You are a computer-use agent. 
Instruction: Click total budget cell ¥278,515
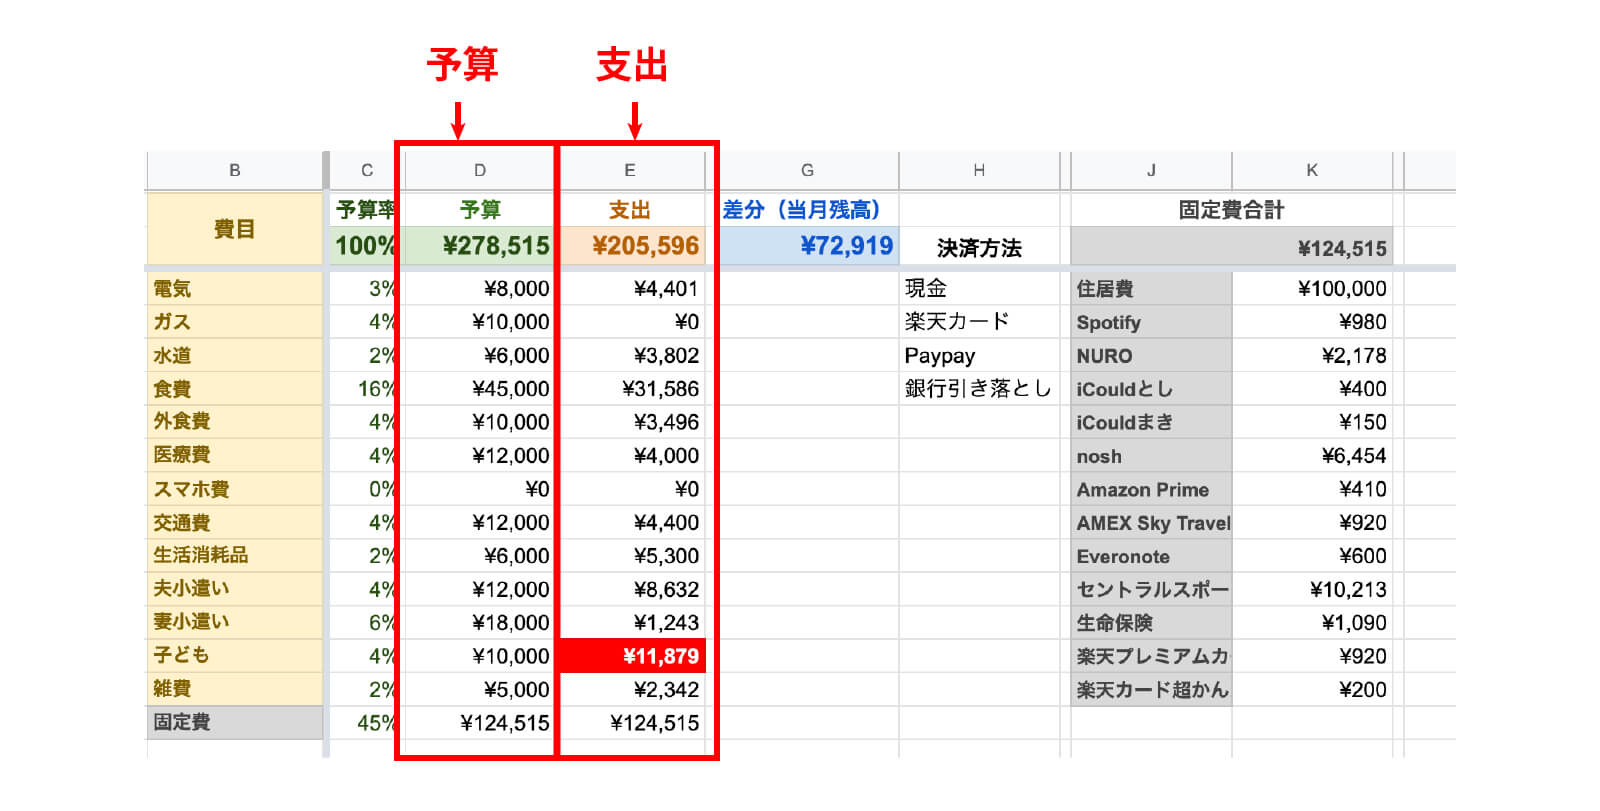click(479, 246)
